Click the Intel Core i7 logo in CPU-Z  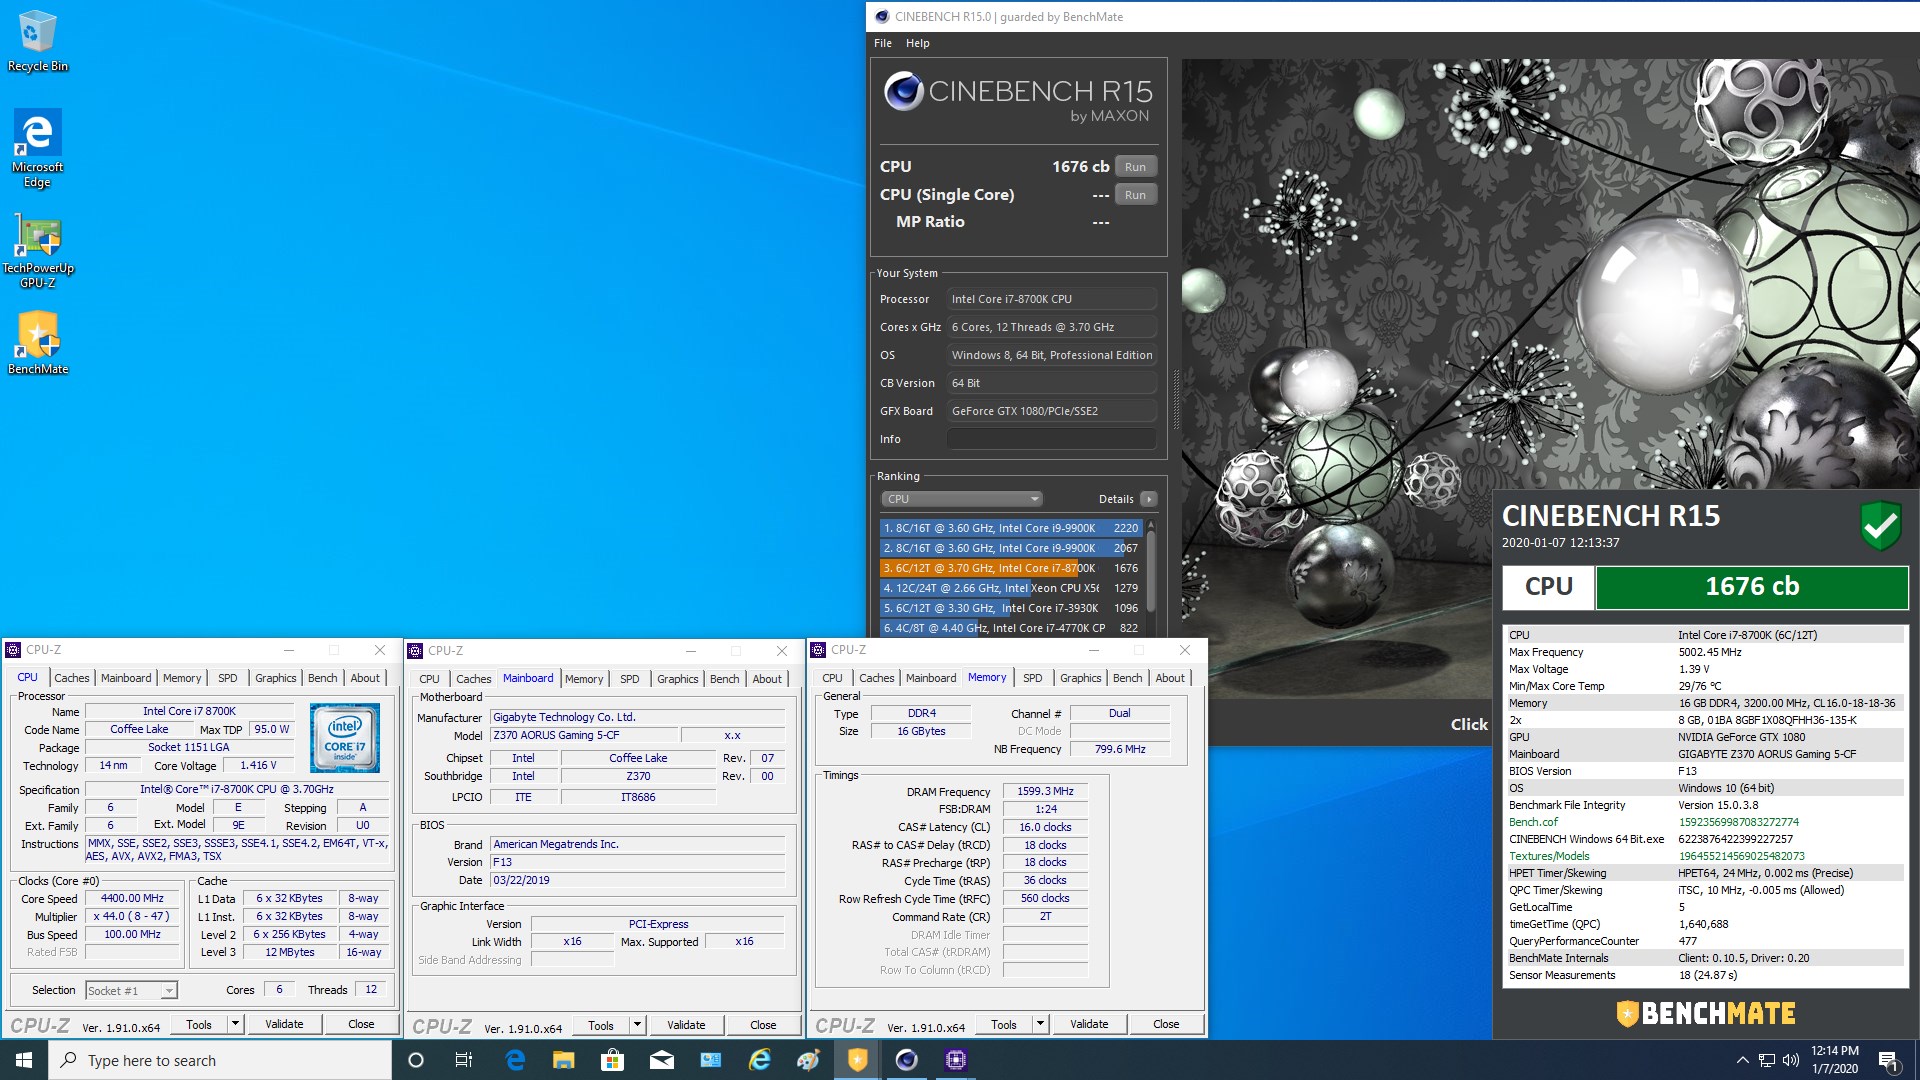tap(344, 738)
